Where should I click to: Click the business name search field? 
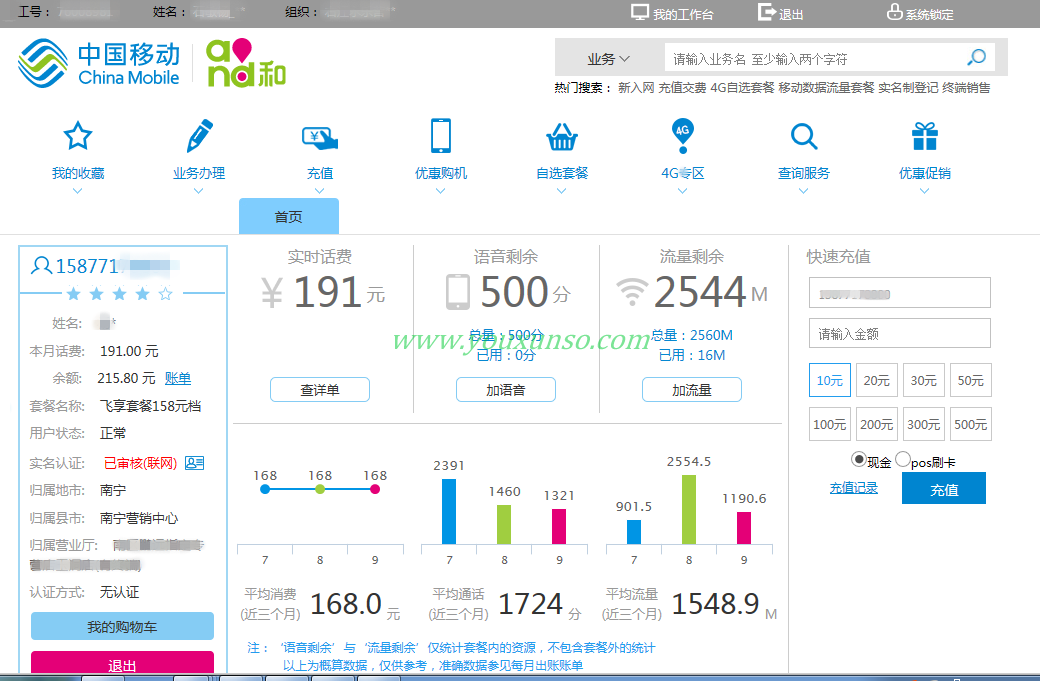pyautogui.click(x=814, y=58)
